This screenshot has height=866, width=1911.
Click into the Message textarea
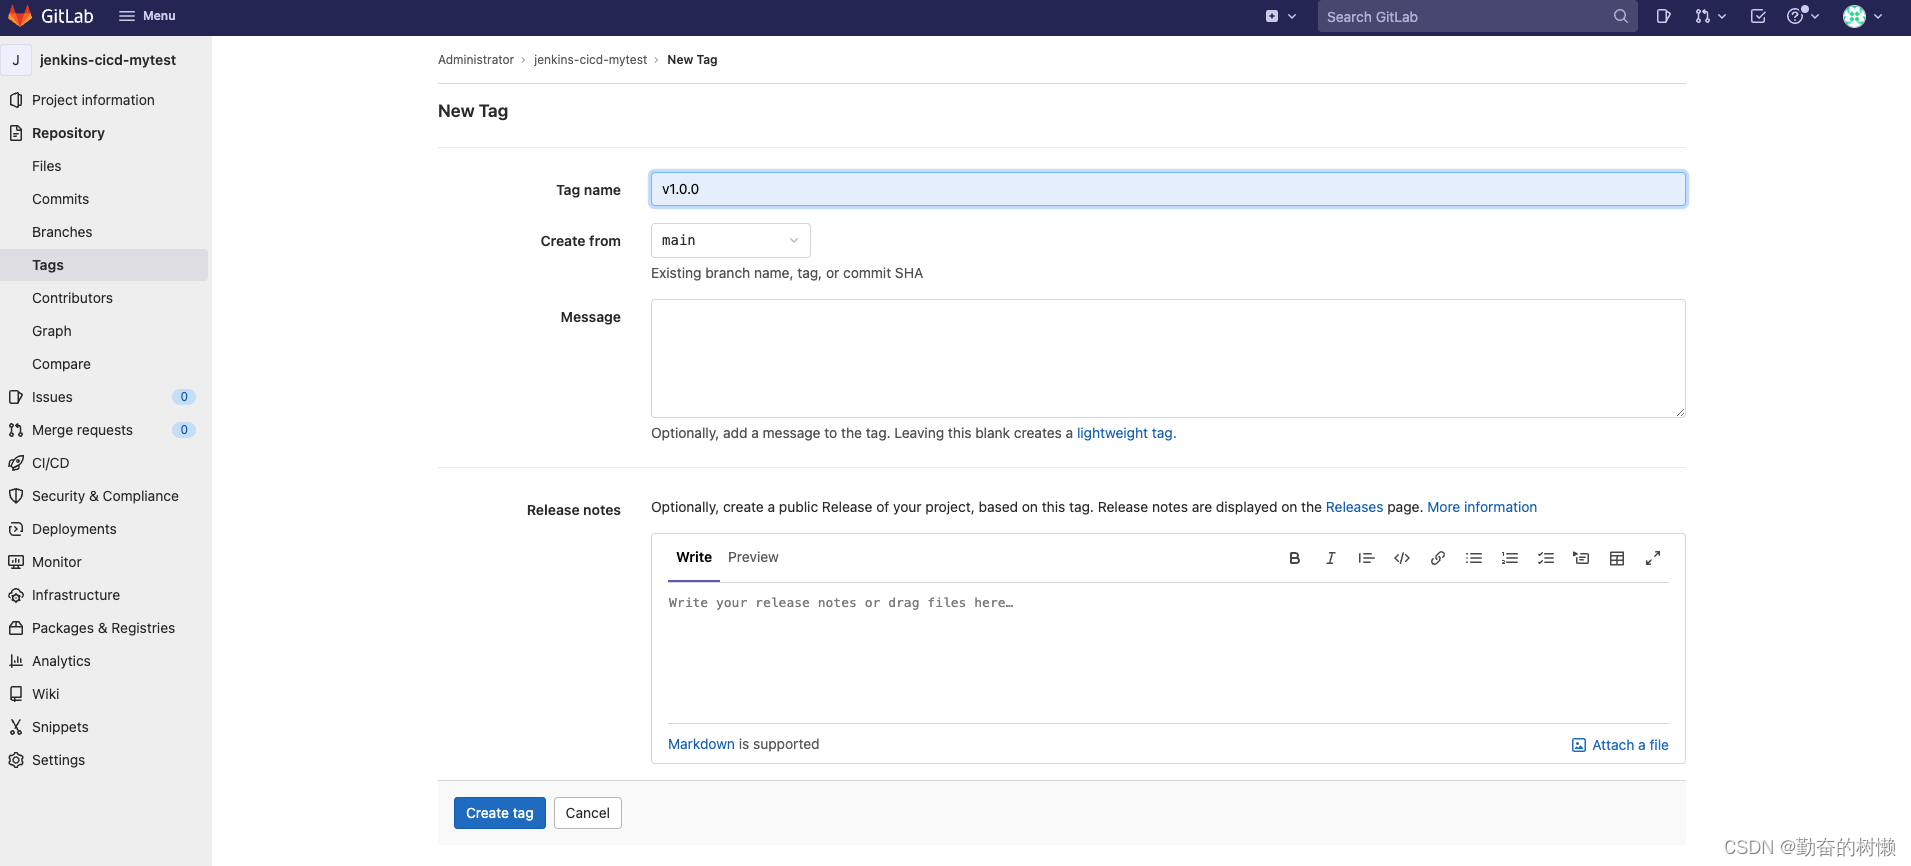pos(1168,358)
